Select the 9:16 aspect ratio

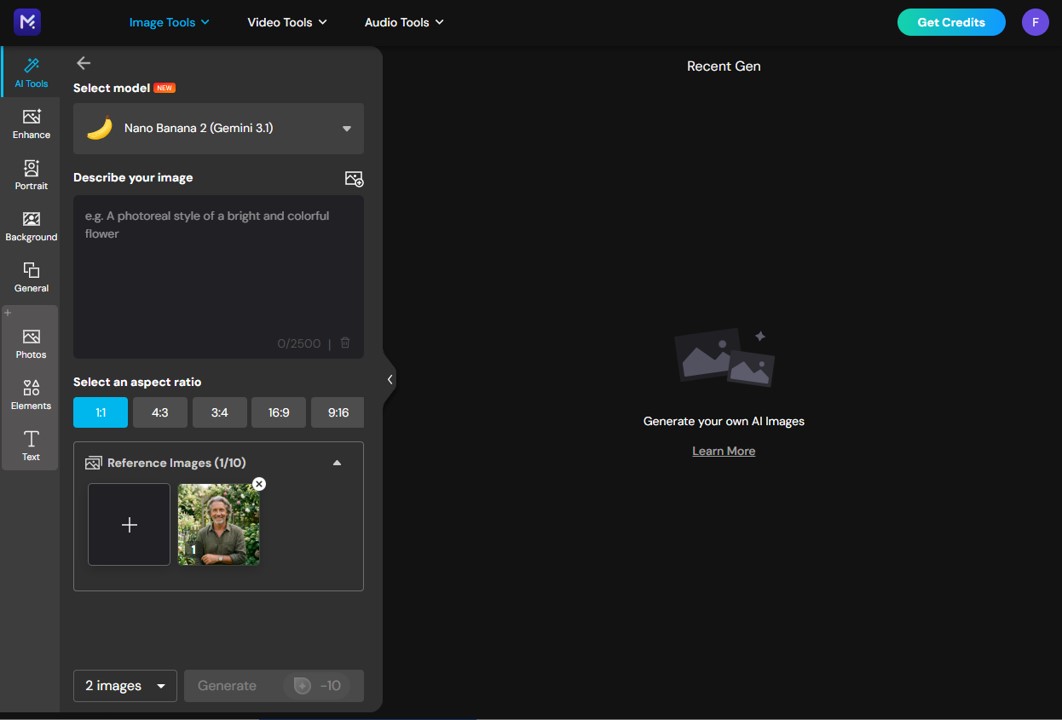(x=337, y=412)
